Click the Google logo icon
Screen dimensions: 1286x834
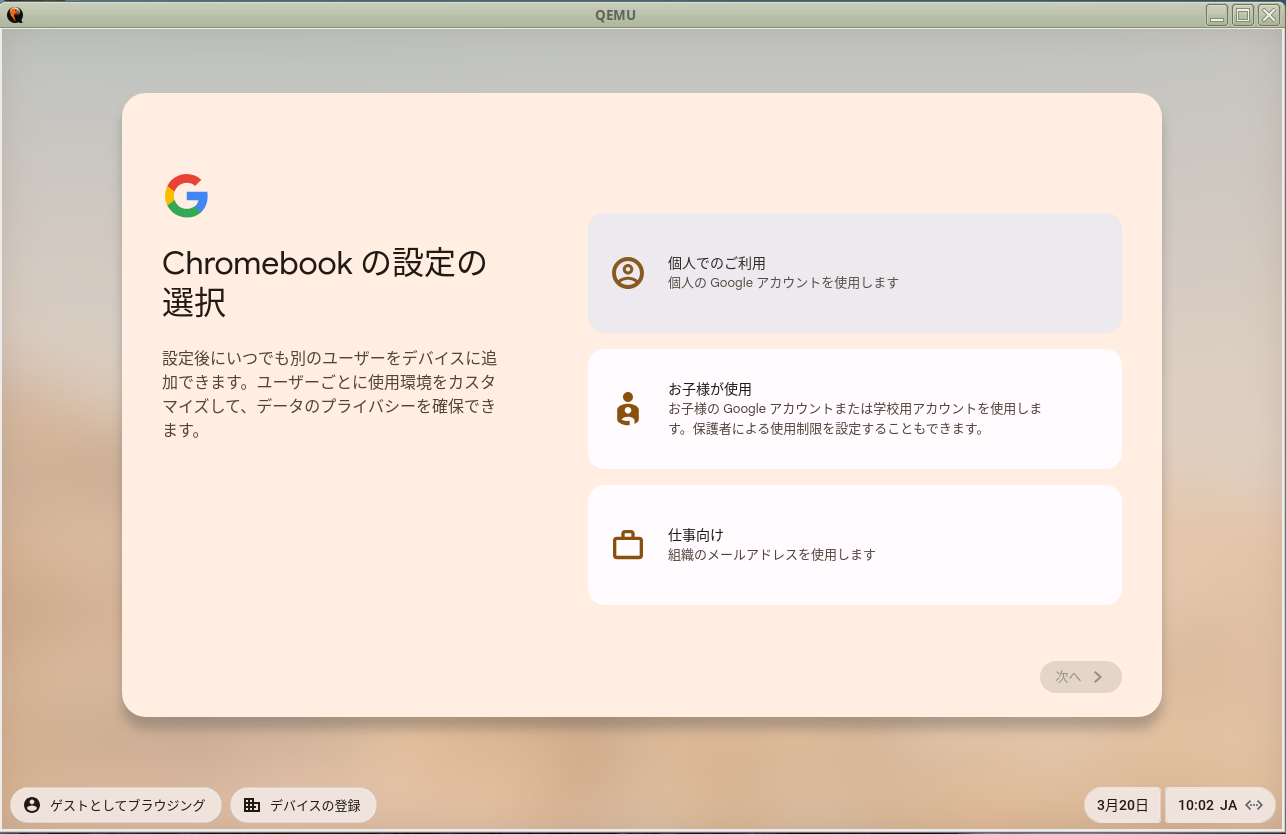pos(186,196)
